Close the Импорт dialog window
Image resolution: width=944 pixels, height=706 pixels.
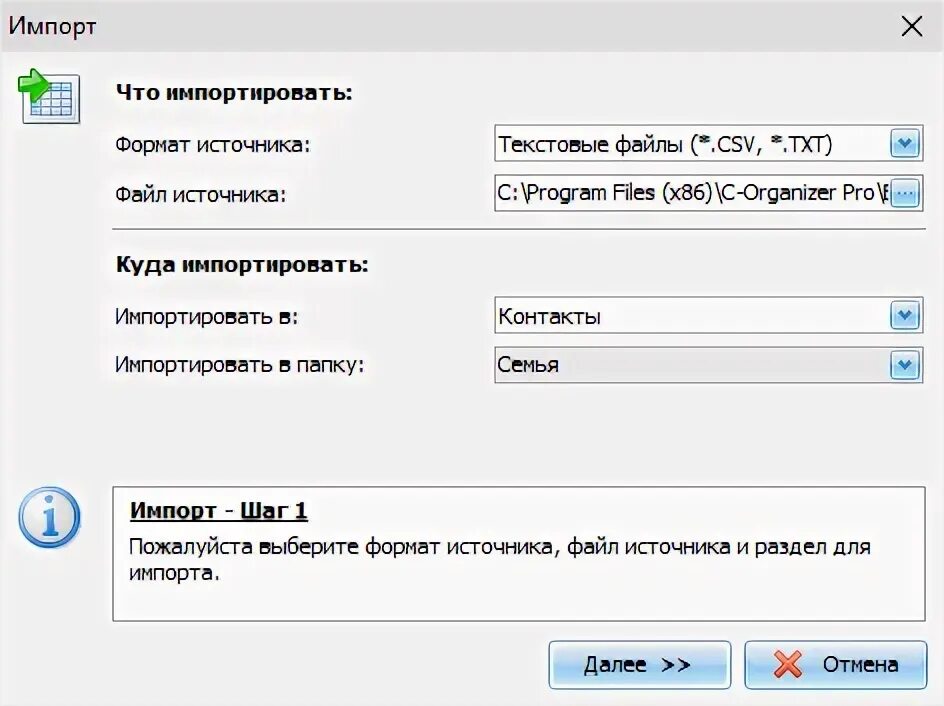[x=911, y=26]
